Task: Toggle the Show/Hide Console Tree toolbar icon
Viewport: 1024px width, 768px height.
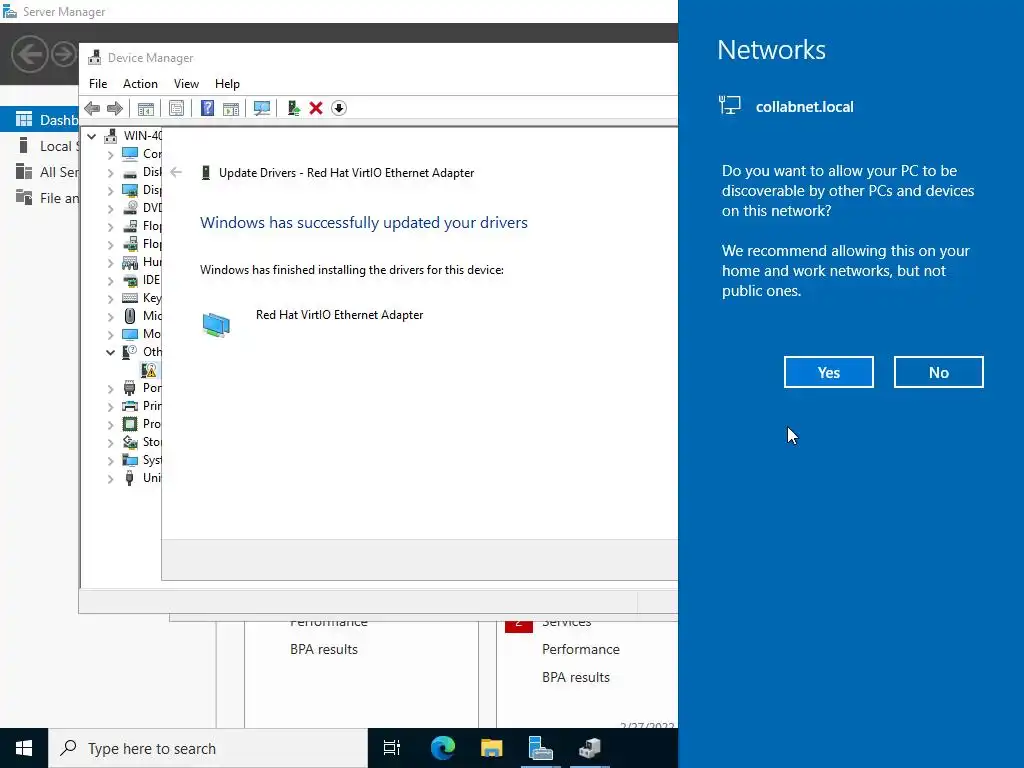Action: coord(146,108)
